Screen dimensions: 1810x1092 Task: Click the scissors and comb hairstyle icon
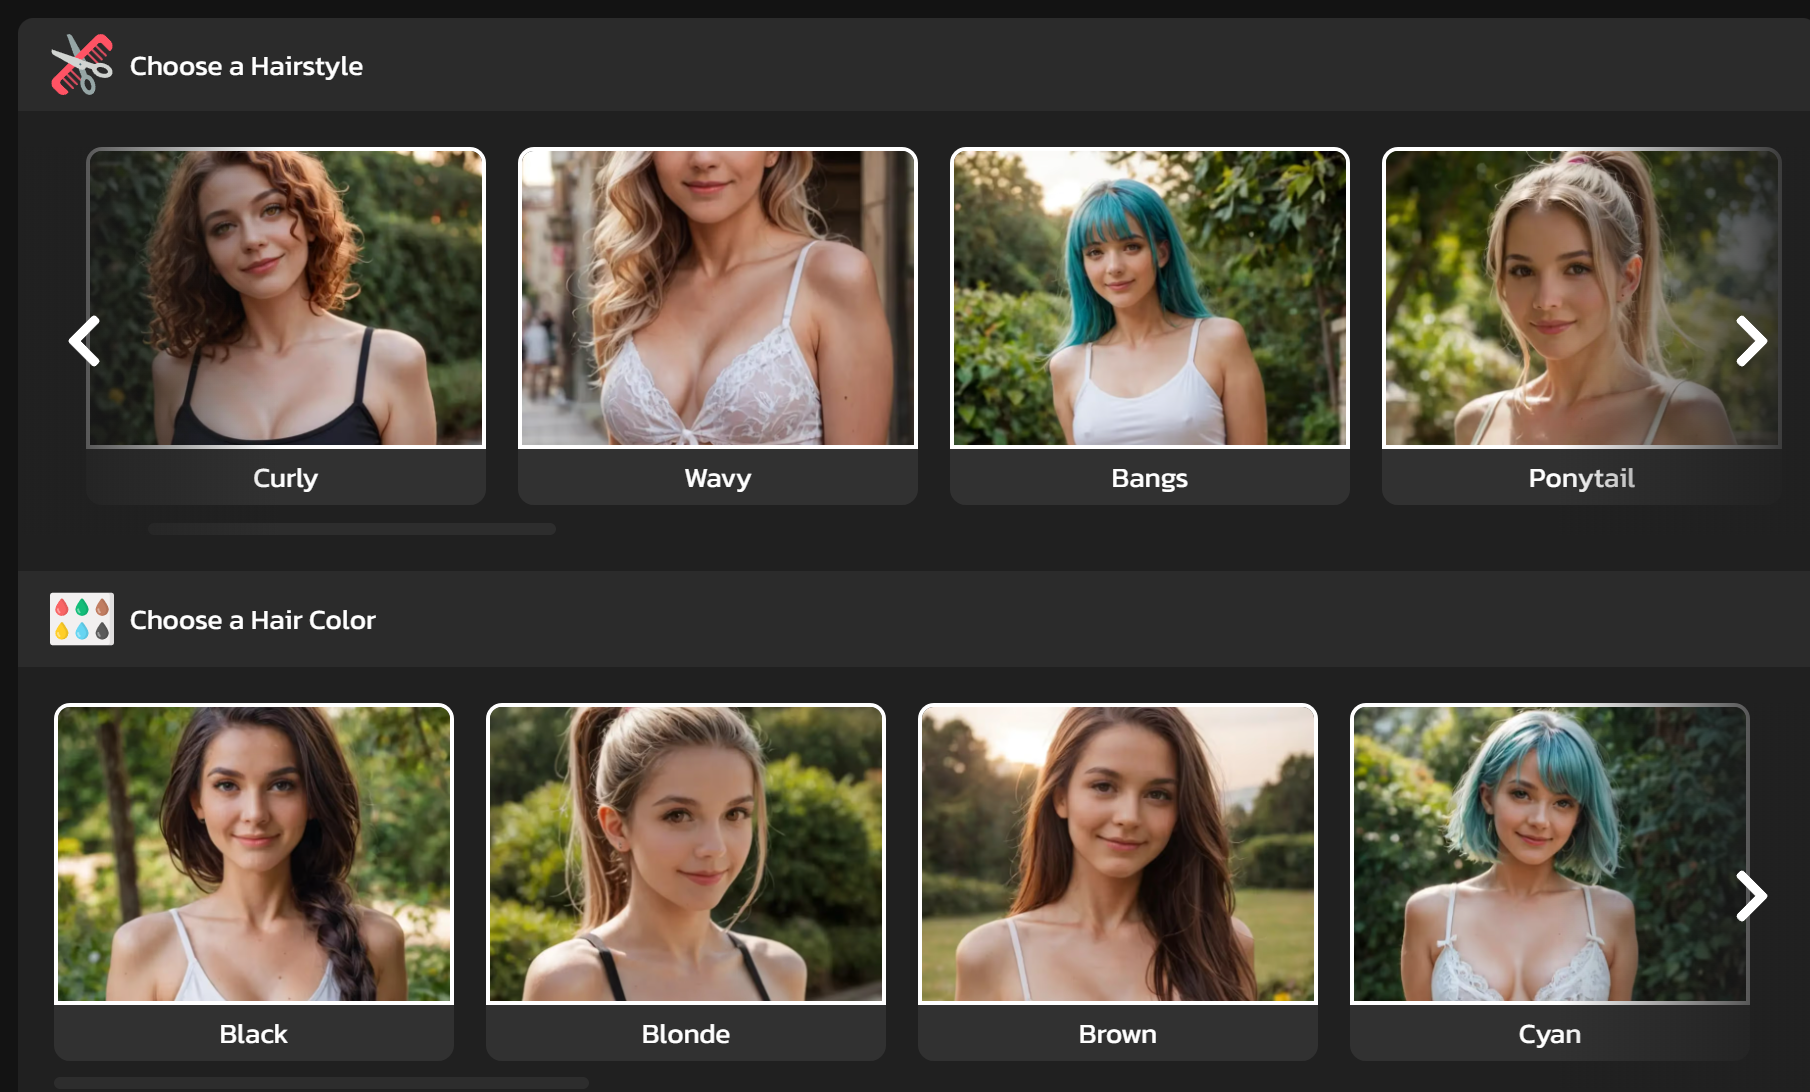(82, 65)
